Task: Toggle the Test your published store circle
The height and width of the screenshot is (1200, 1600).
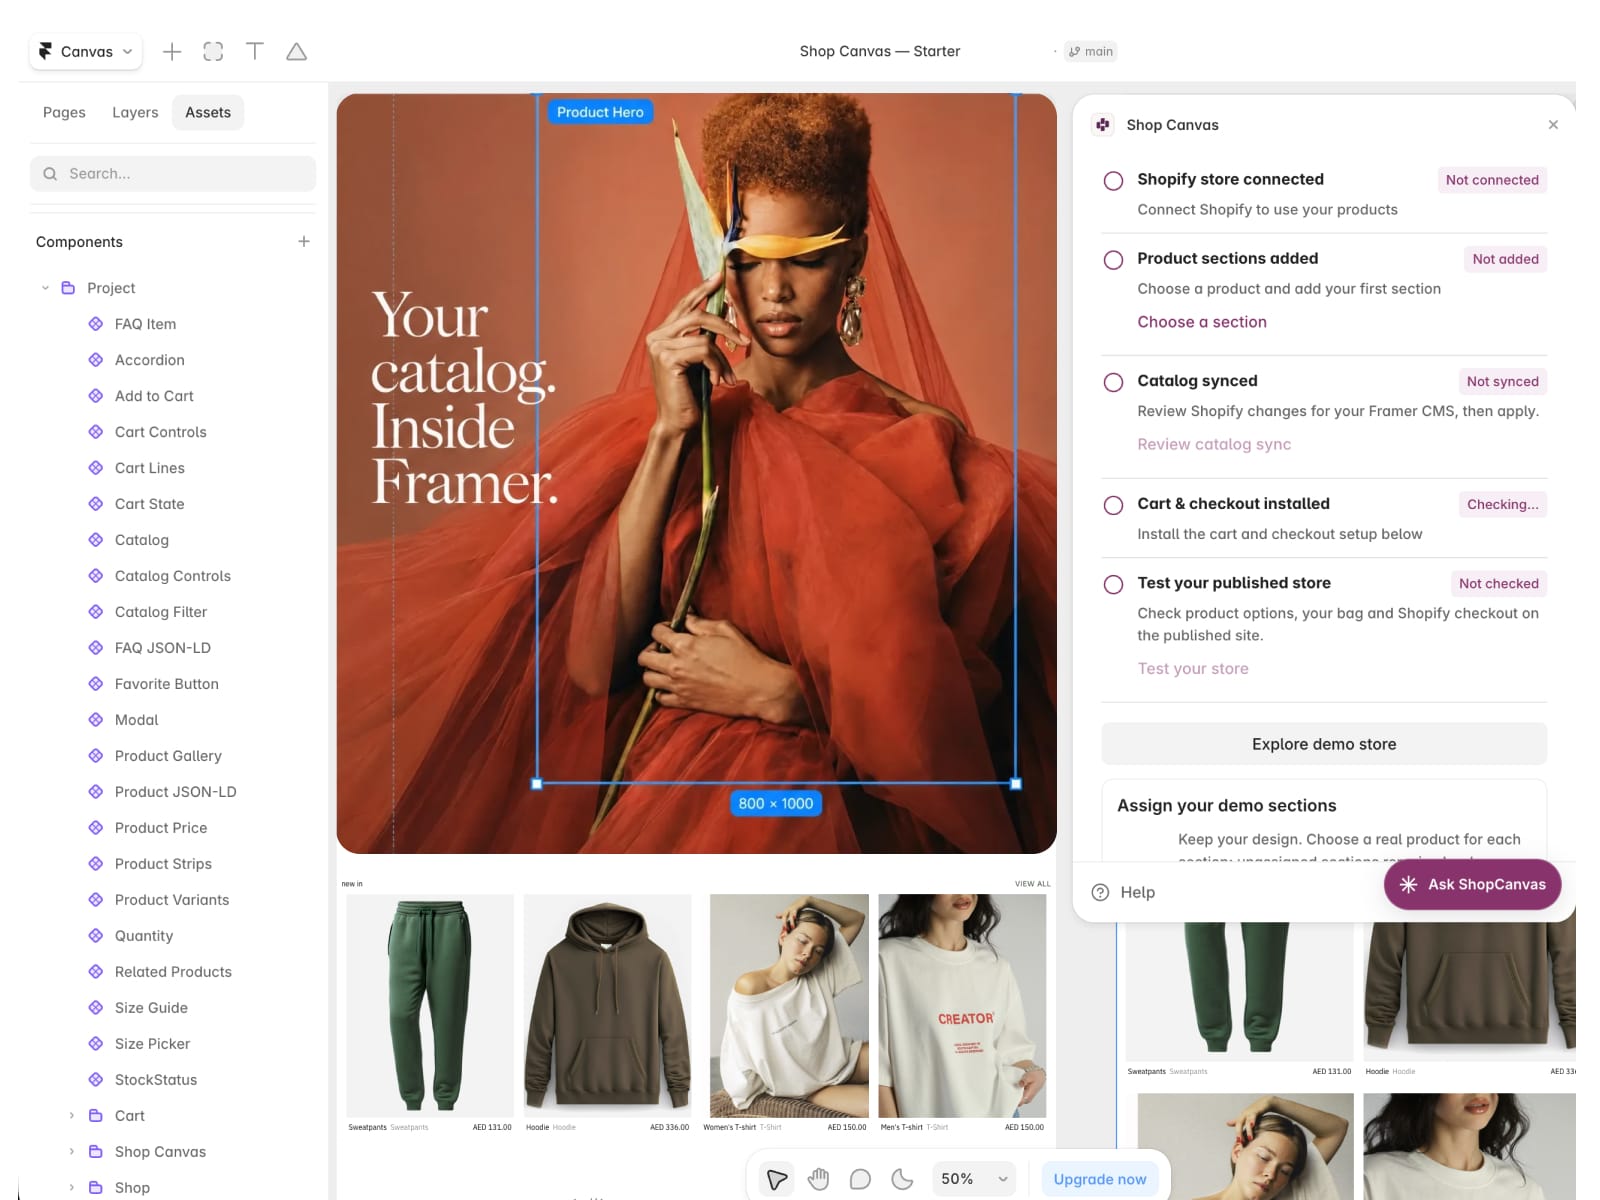Action: pos(1113,584)
